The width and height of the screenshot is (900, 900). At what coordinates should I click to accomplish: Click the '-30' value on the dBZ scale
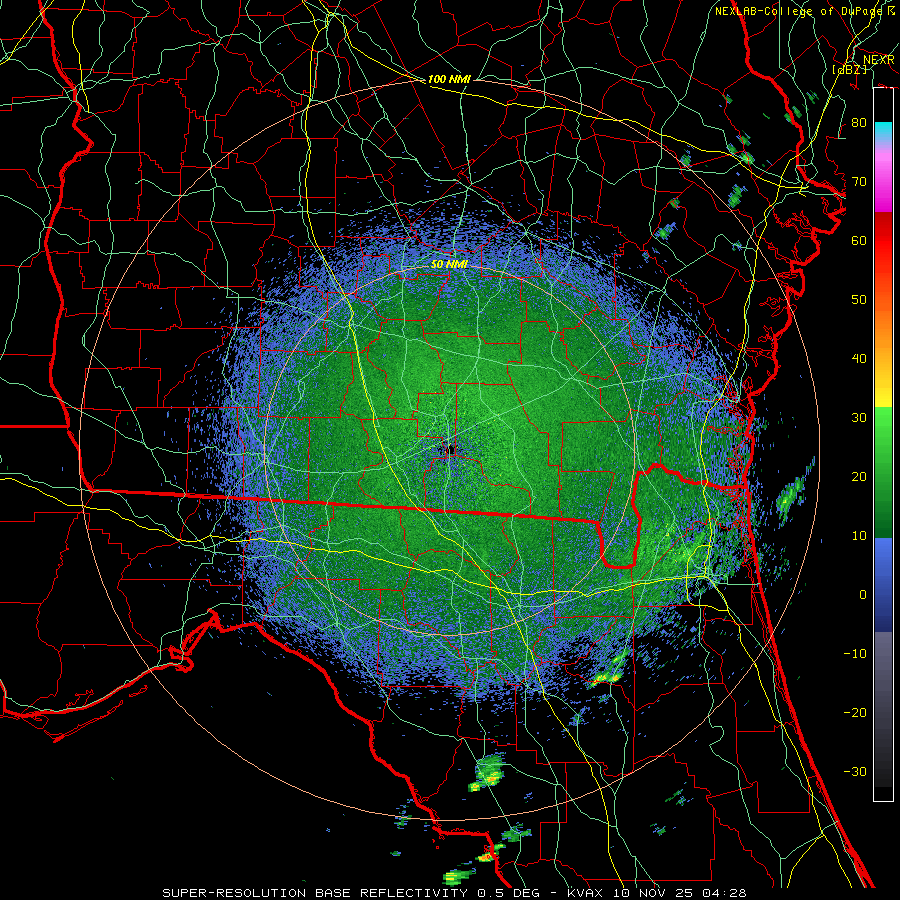(x=855, y=771)
